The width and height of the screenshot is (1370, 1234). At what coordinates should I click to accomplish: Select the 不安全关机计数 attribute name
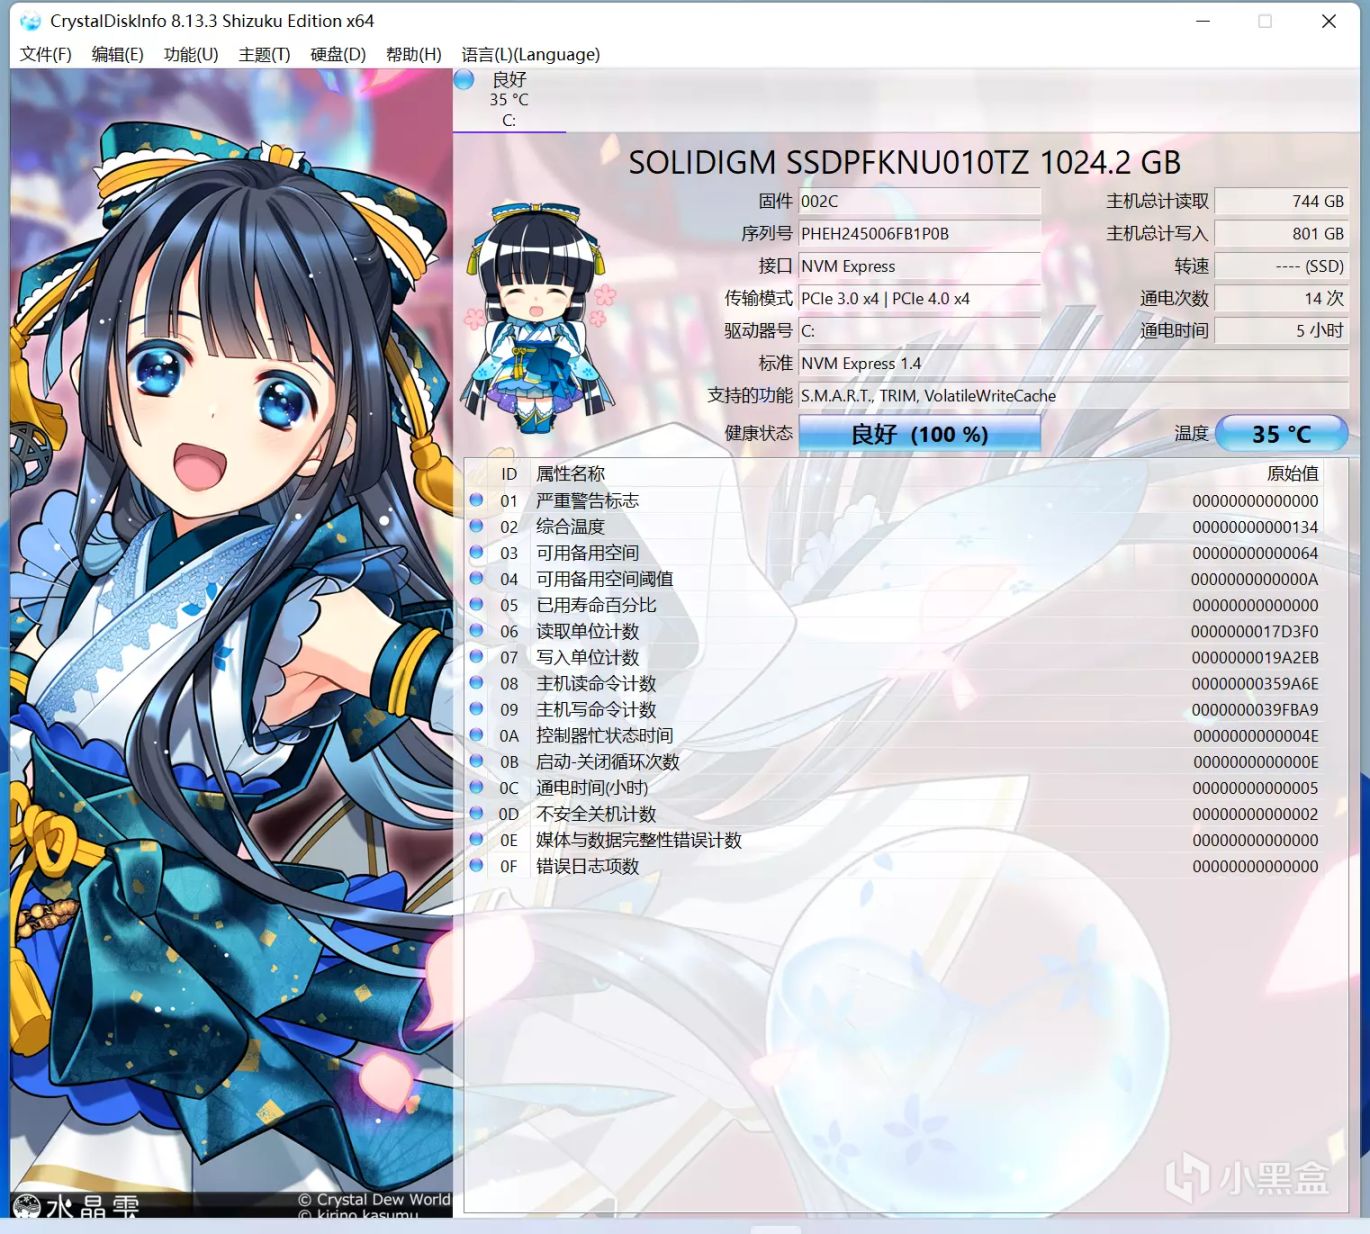[596, 814]
